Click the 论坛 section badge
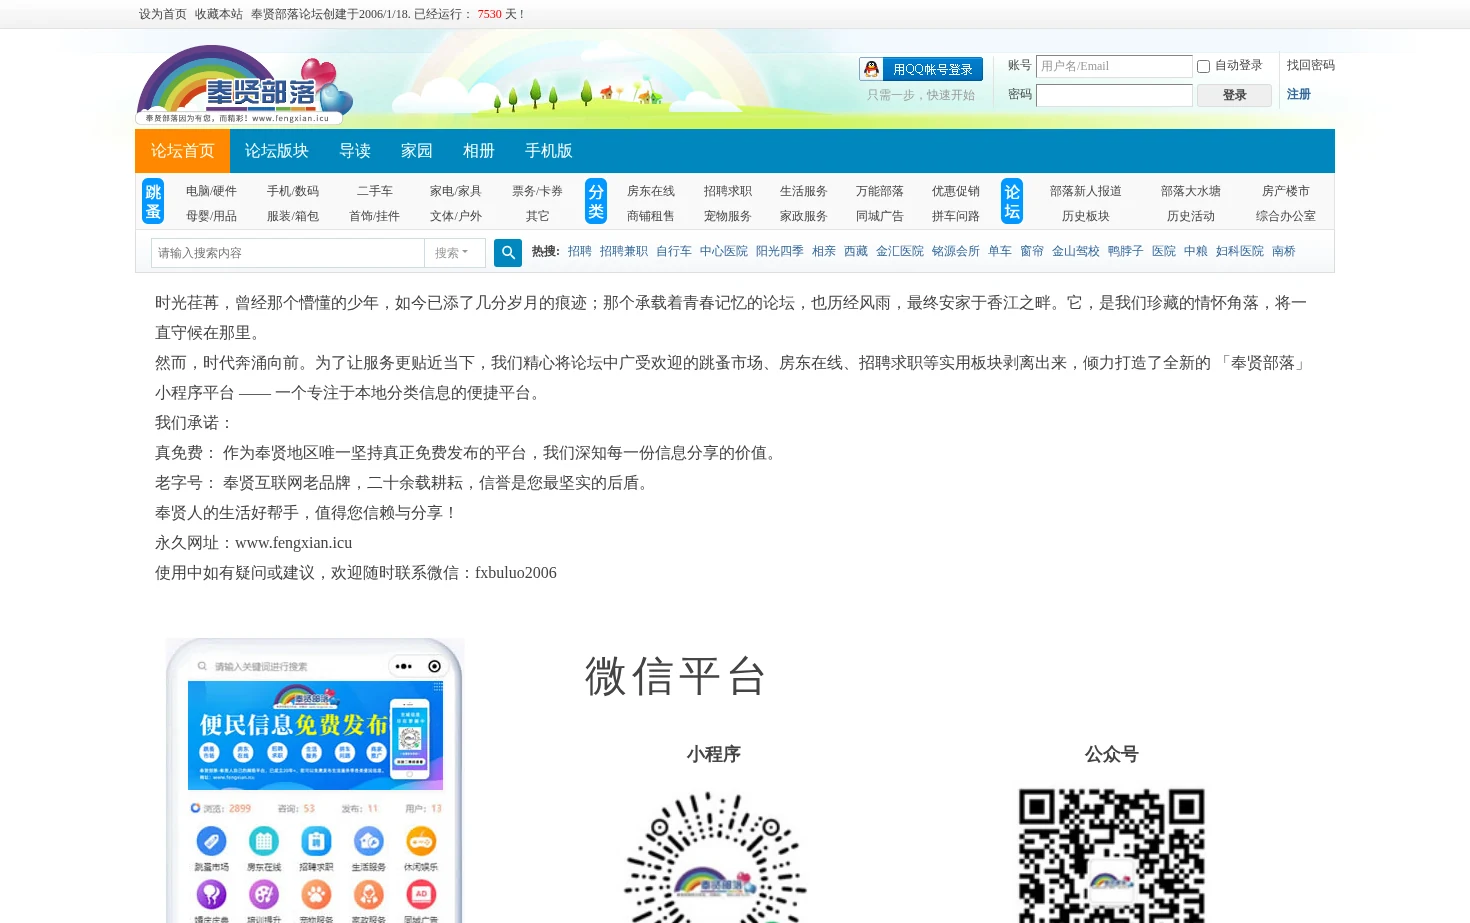The width and height of the screenshot is (1470, 923). [x=1012, y=202]
